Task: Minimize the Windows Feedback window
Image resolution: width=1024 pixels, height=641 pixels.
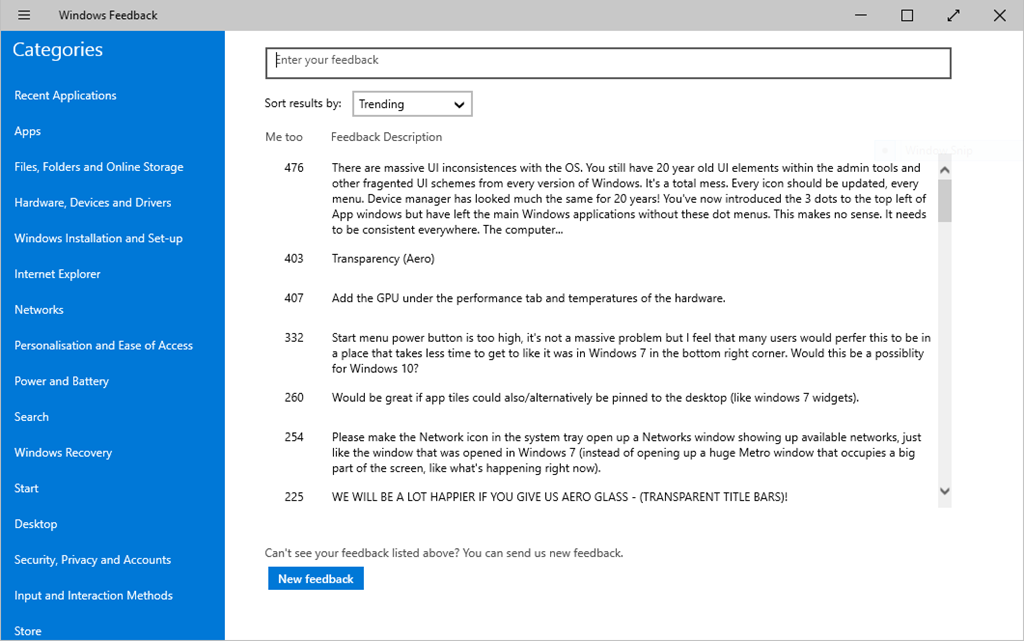Action: 861,15
